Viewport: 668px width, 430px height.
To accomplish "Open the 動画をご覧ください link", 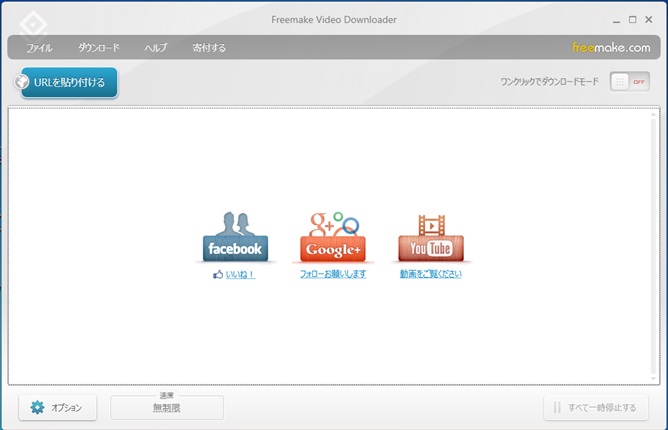I will [x=430, y=274].
